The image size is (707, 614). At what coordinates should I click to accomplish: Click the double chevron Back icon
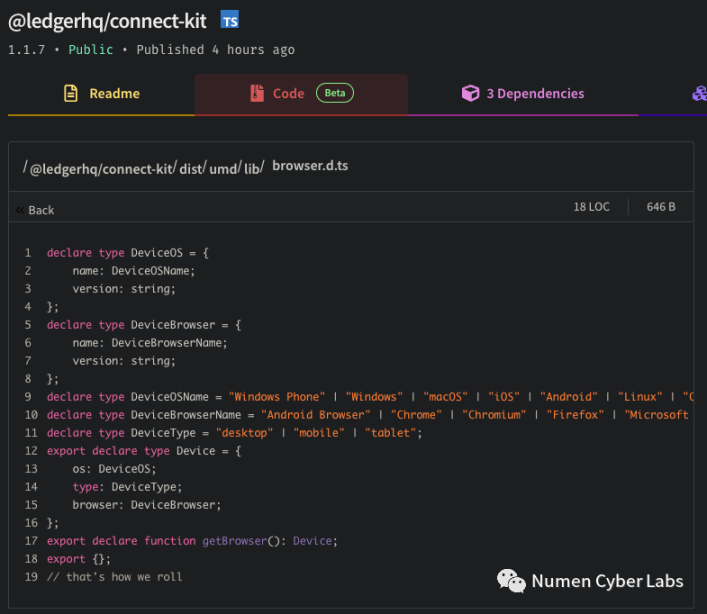tap(20, 210)
